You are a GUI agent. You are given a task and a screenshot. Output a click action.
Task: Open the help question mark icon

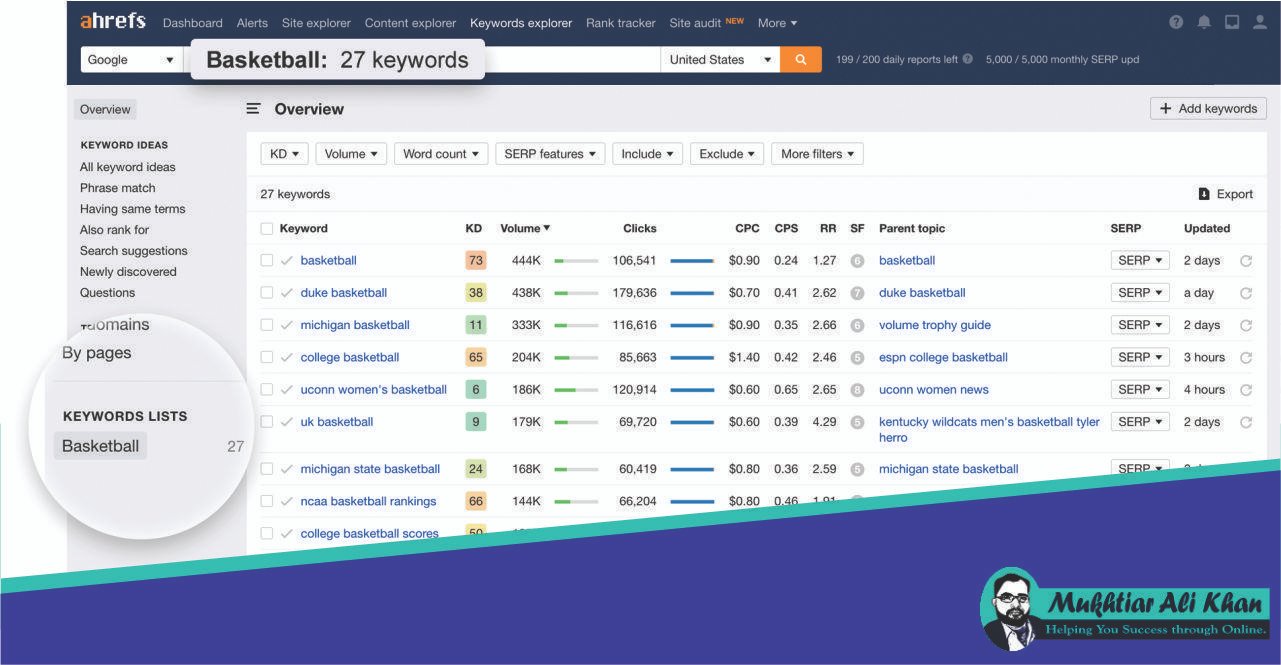(x=1176, y=22)
